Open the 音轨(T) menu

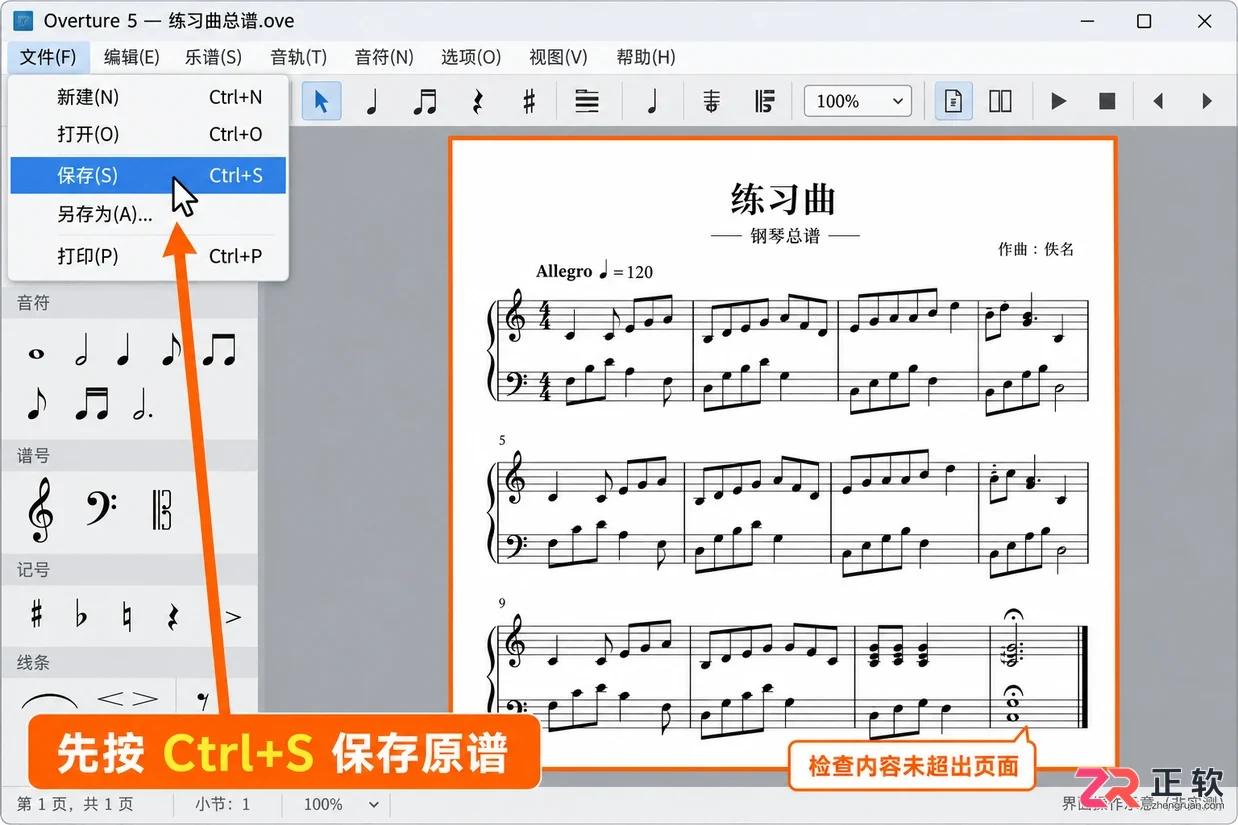pos(298,57)
